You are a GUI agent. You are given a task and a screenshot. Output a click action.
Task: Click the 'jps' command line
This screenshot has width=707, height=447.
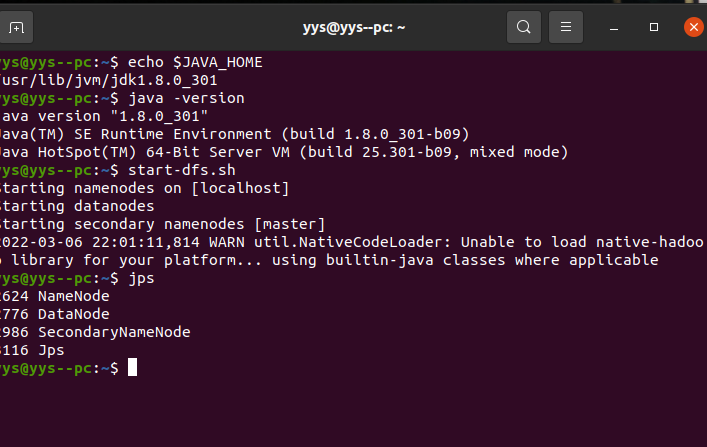[x=141, y=278]
